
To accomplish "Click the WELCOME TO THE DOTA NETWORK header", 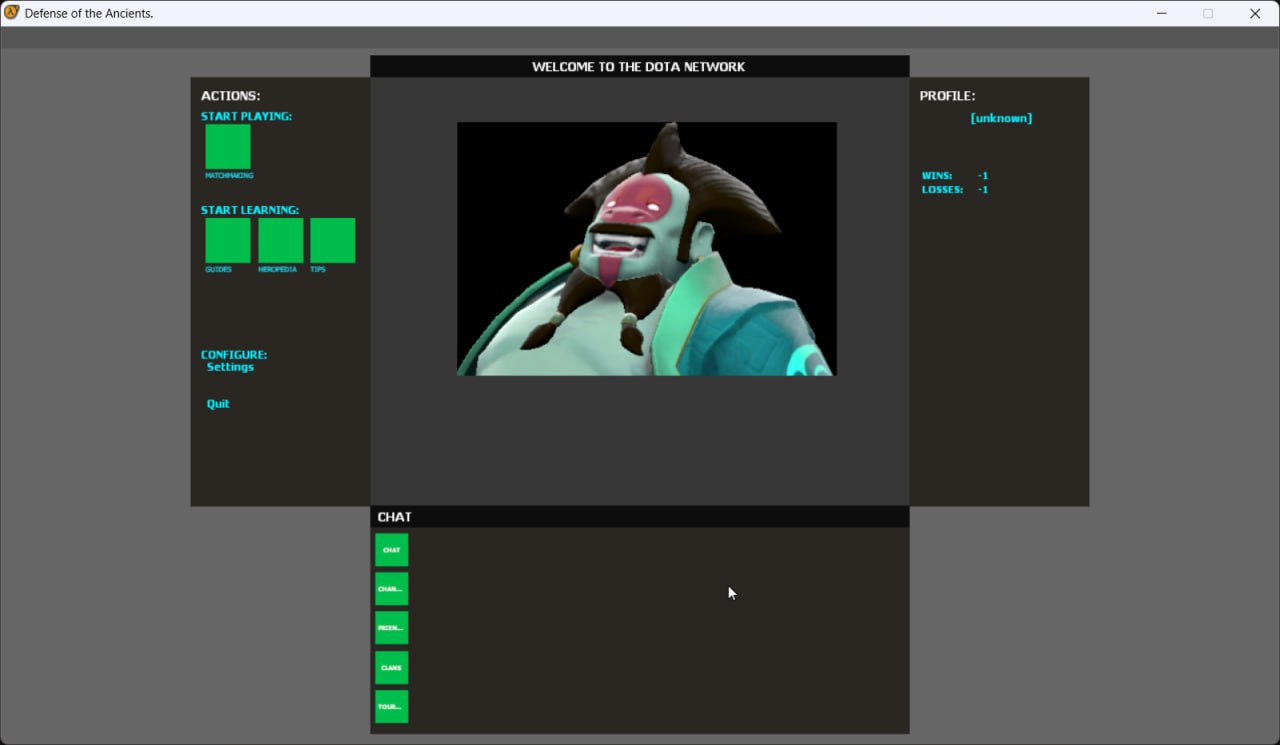I will coord(639,67).
